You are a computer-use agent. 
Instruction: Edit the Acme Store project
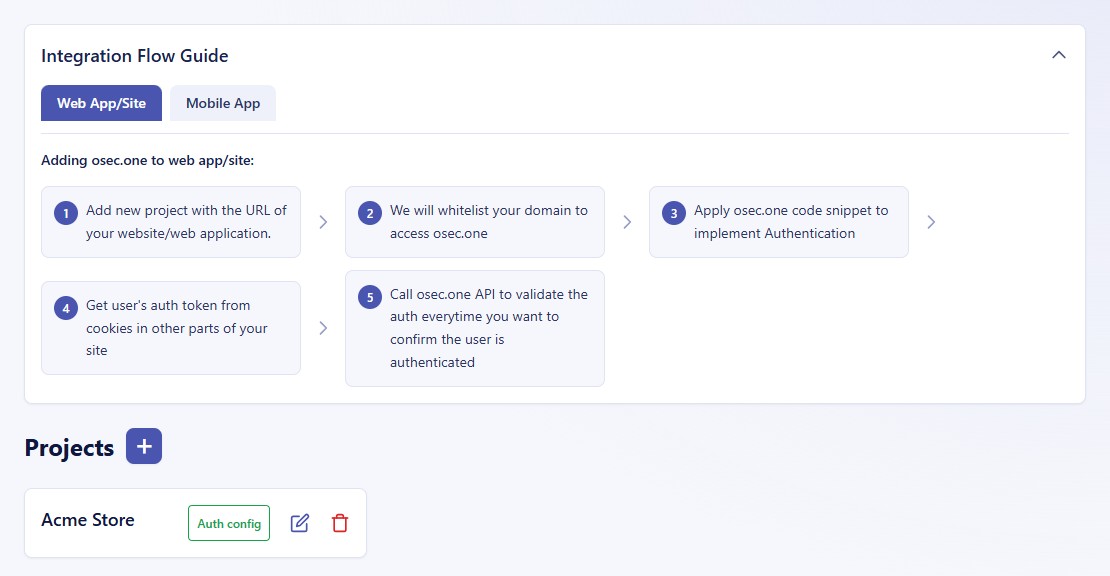299,523
